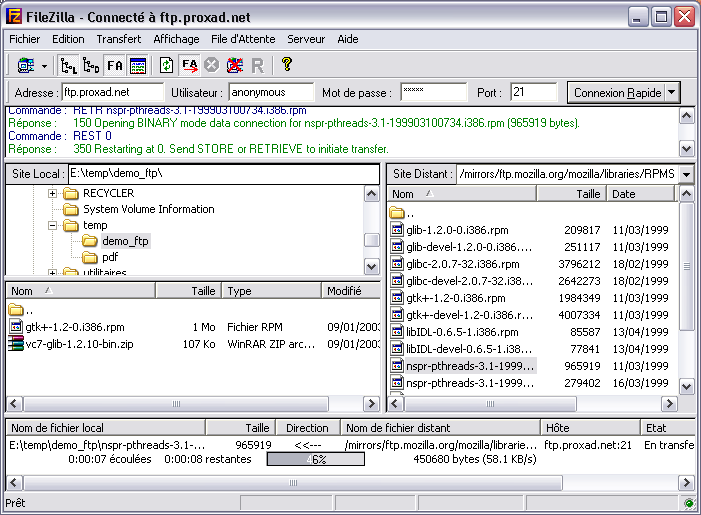The image size is (701, 515).
Task: Click the process queue icon
Action: click(x=190, y=66)
